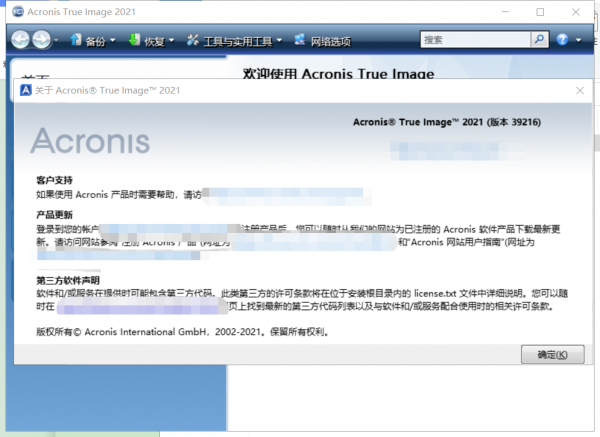
Task: Close the Acronis True Image 2021 main window
Action: point(576,12)
